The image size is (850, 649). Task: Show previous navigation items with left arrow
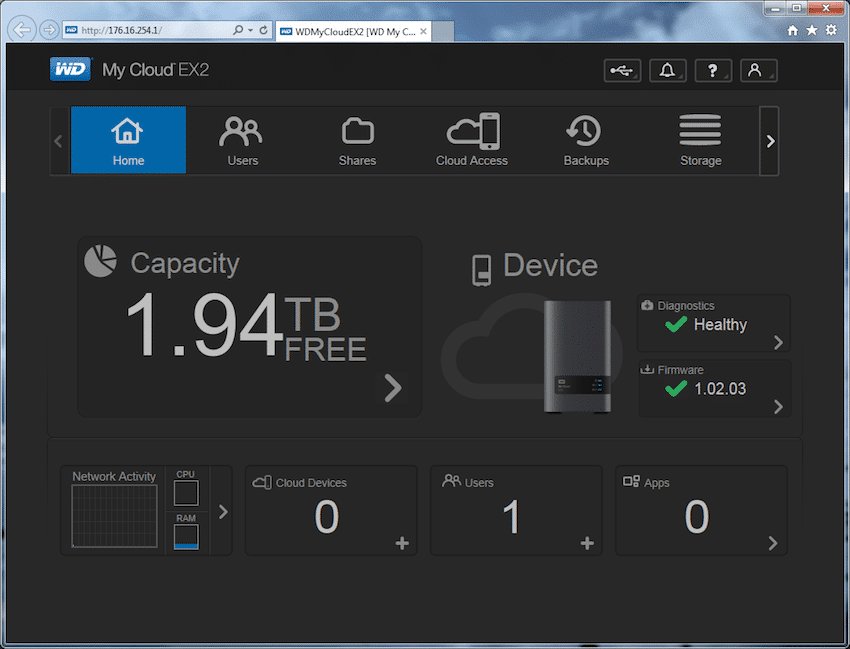click(59, 141)
